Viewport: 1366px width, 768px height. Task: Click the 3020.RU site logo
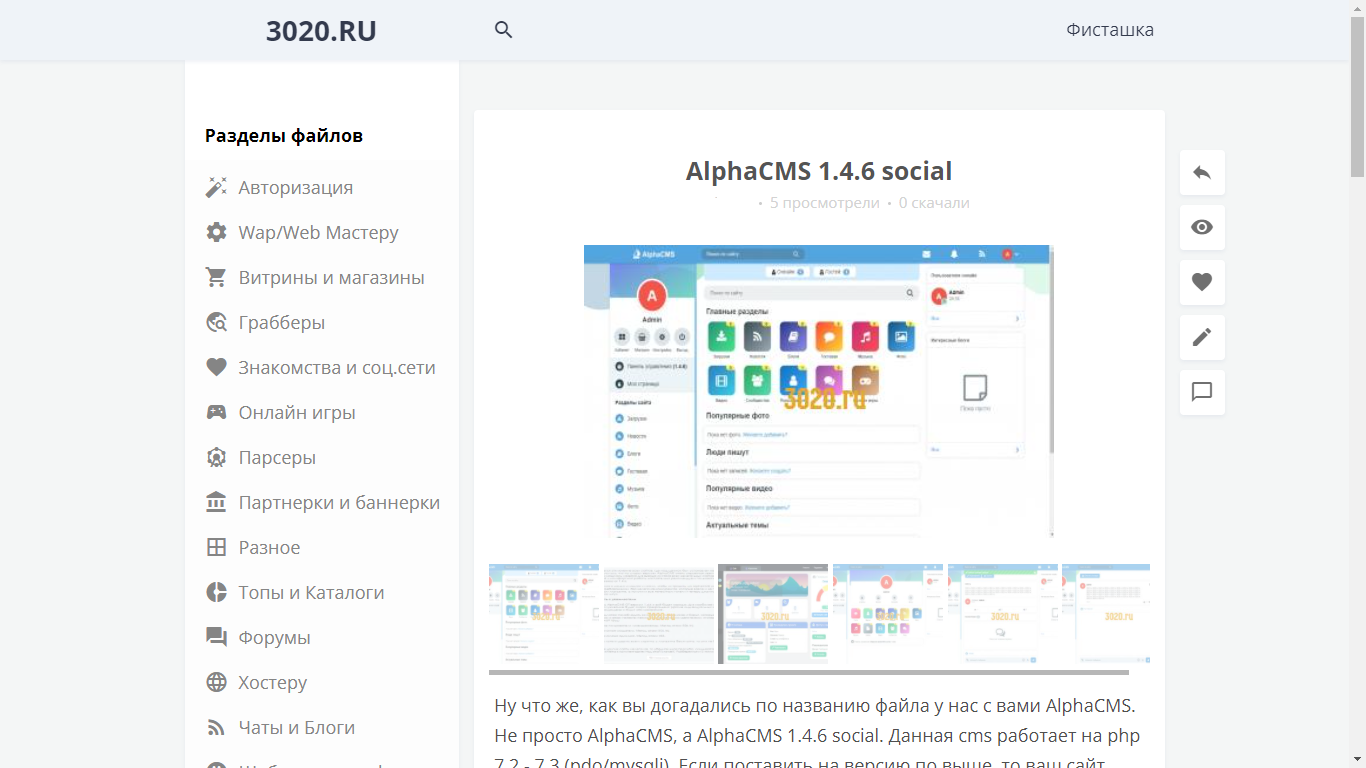coord(321,31)
